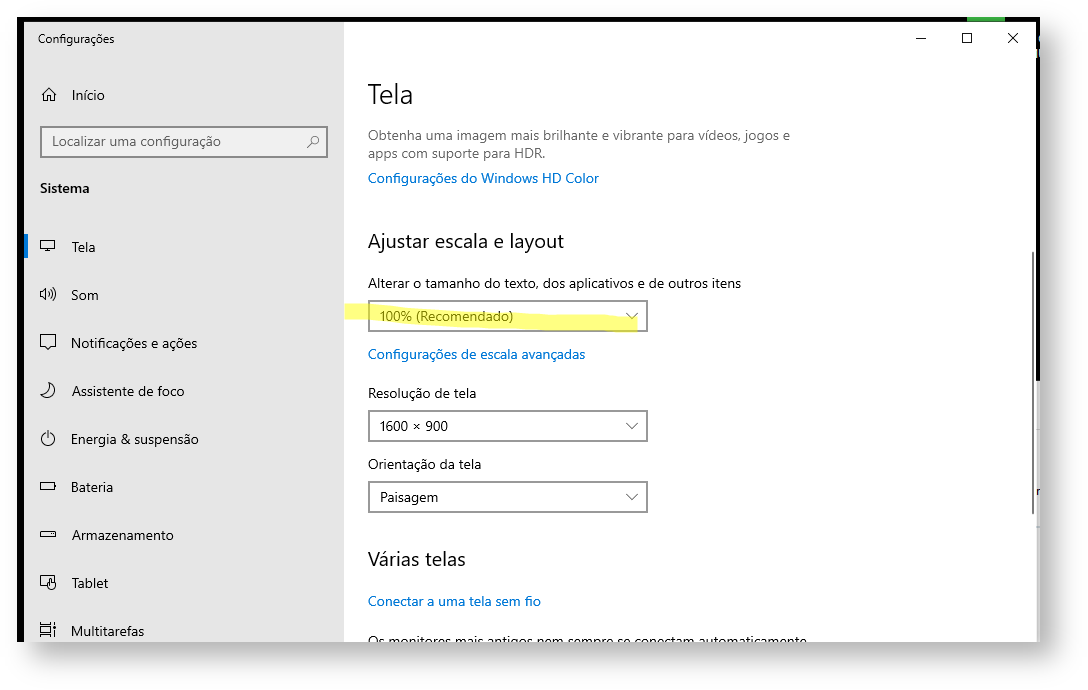Expand the Paisagem orientation dropdown
Viewport: 1088px width, 690px height.
click(x=507, y=497)
